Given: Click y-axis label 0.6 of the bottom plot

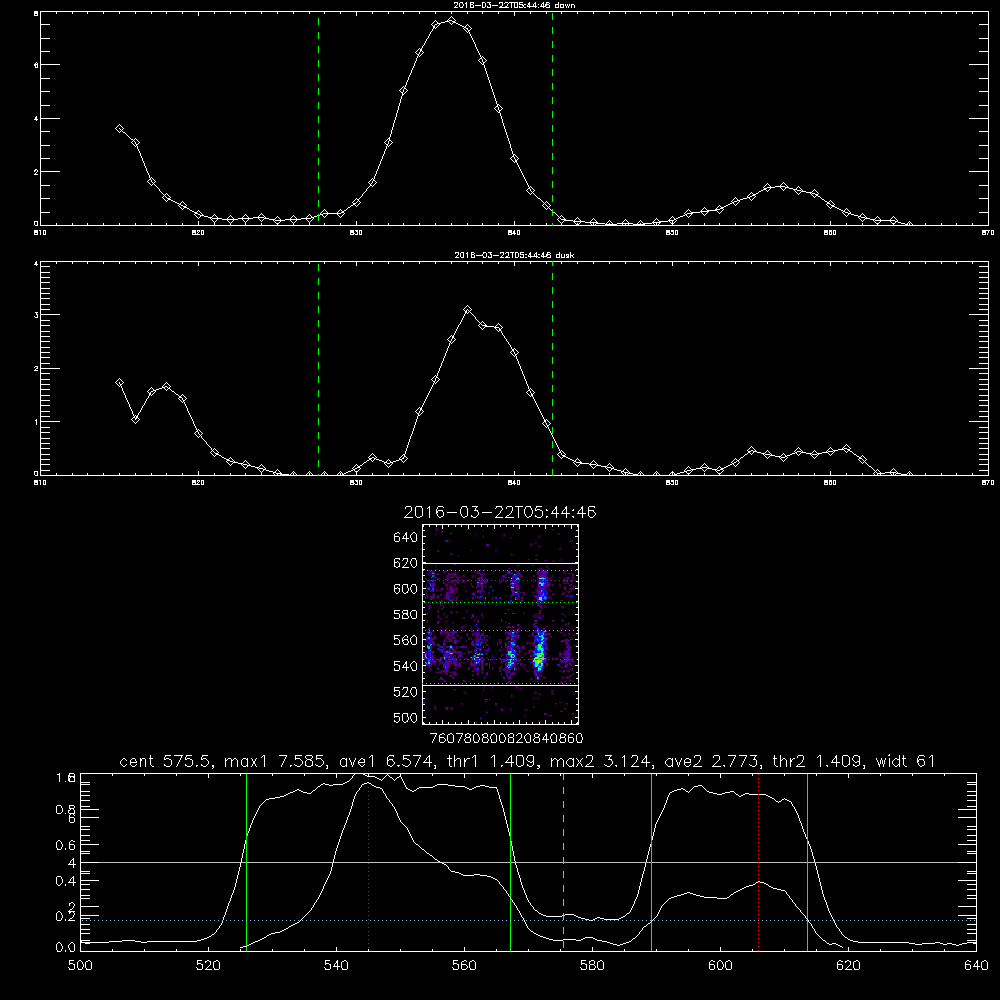Looking at the screenshot, I should click(66, 845).
